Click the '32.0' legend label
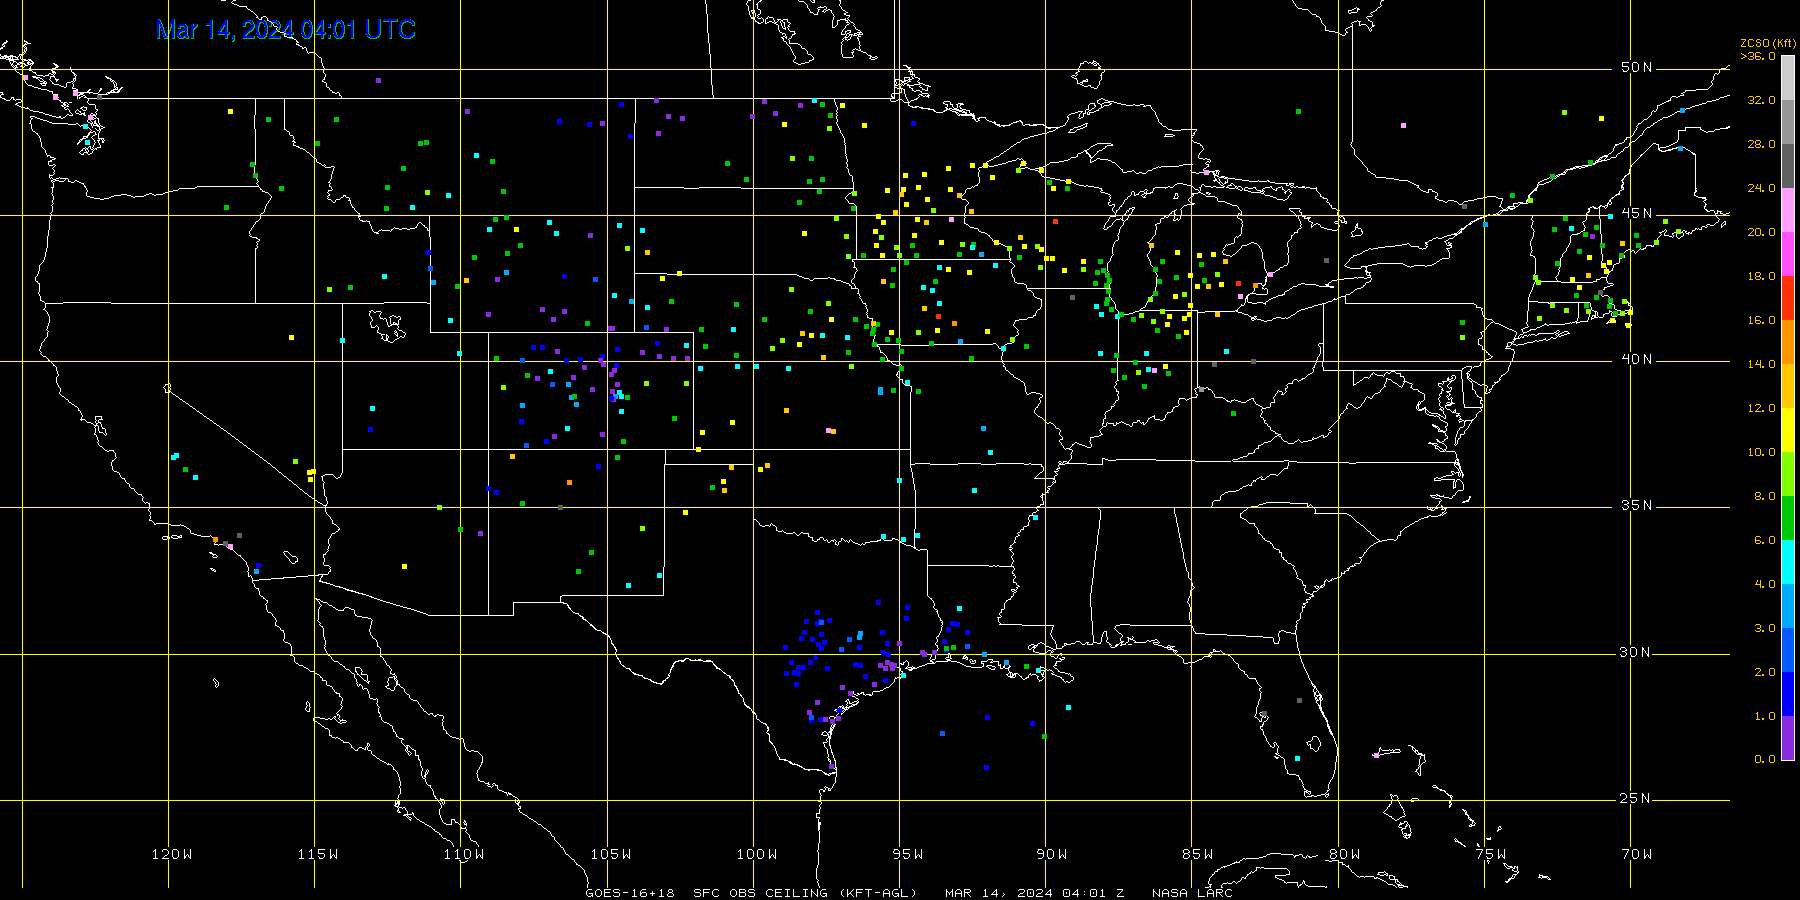Screen dimensions: 1800x900 (1762, 100)
